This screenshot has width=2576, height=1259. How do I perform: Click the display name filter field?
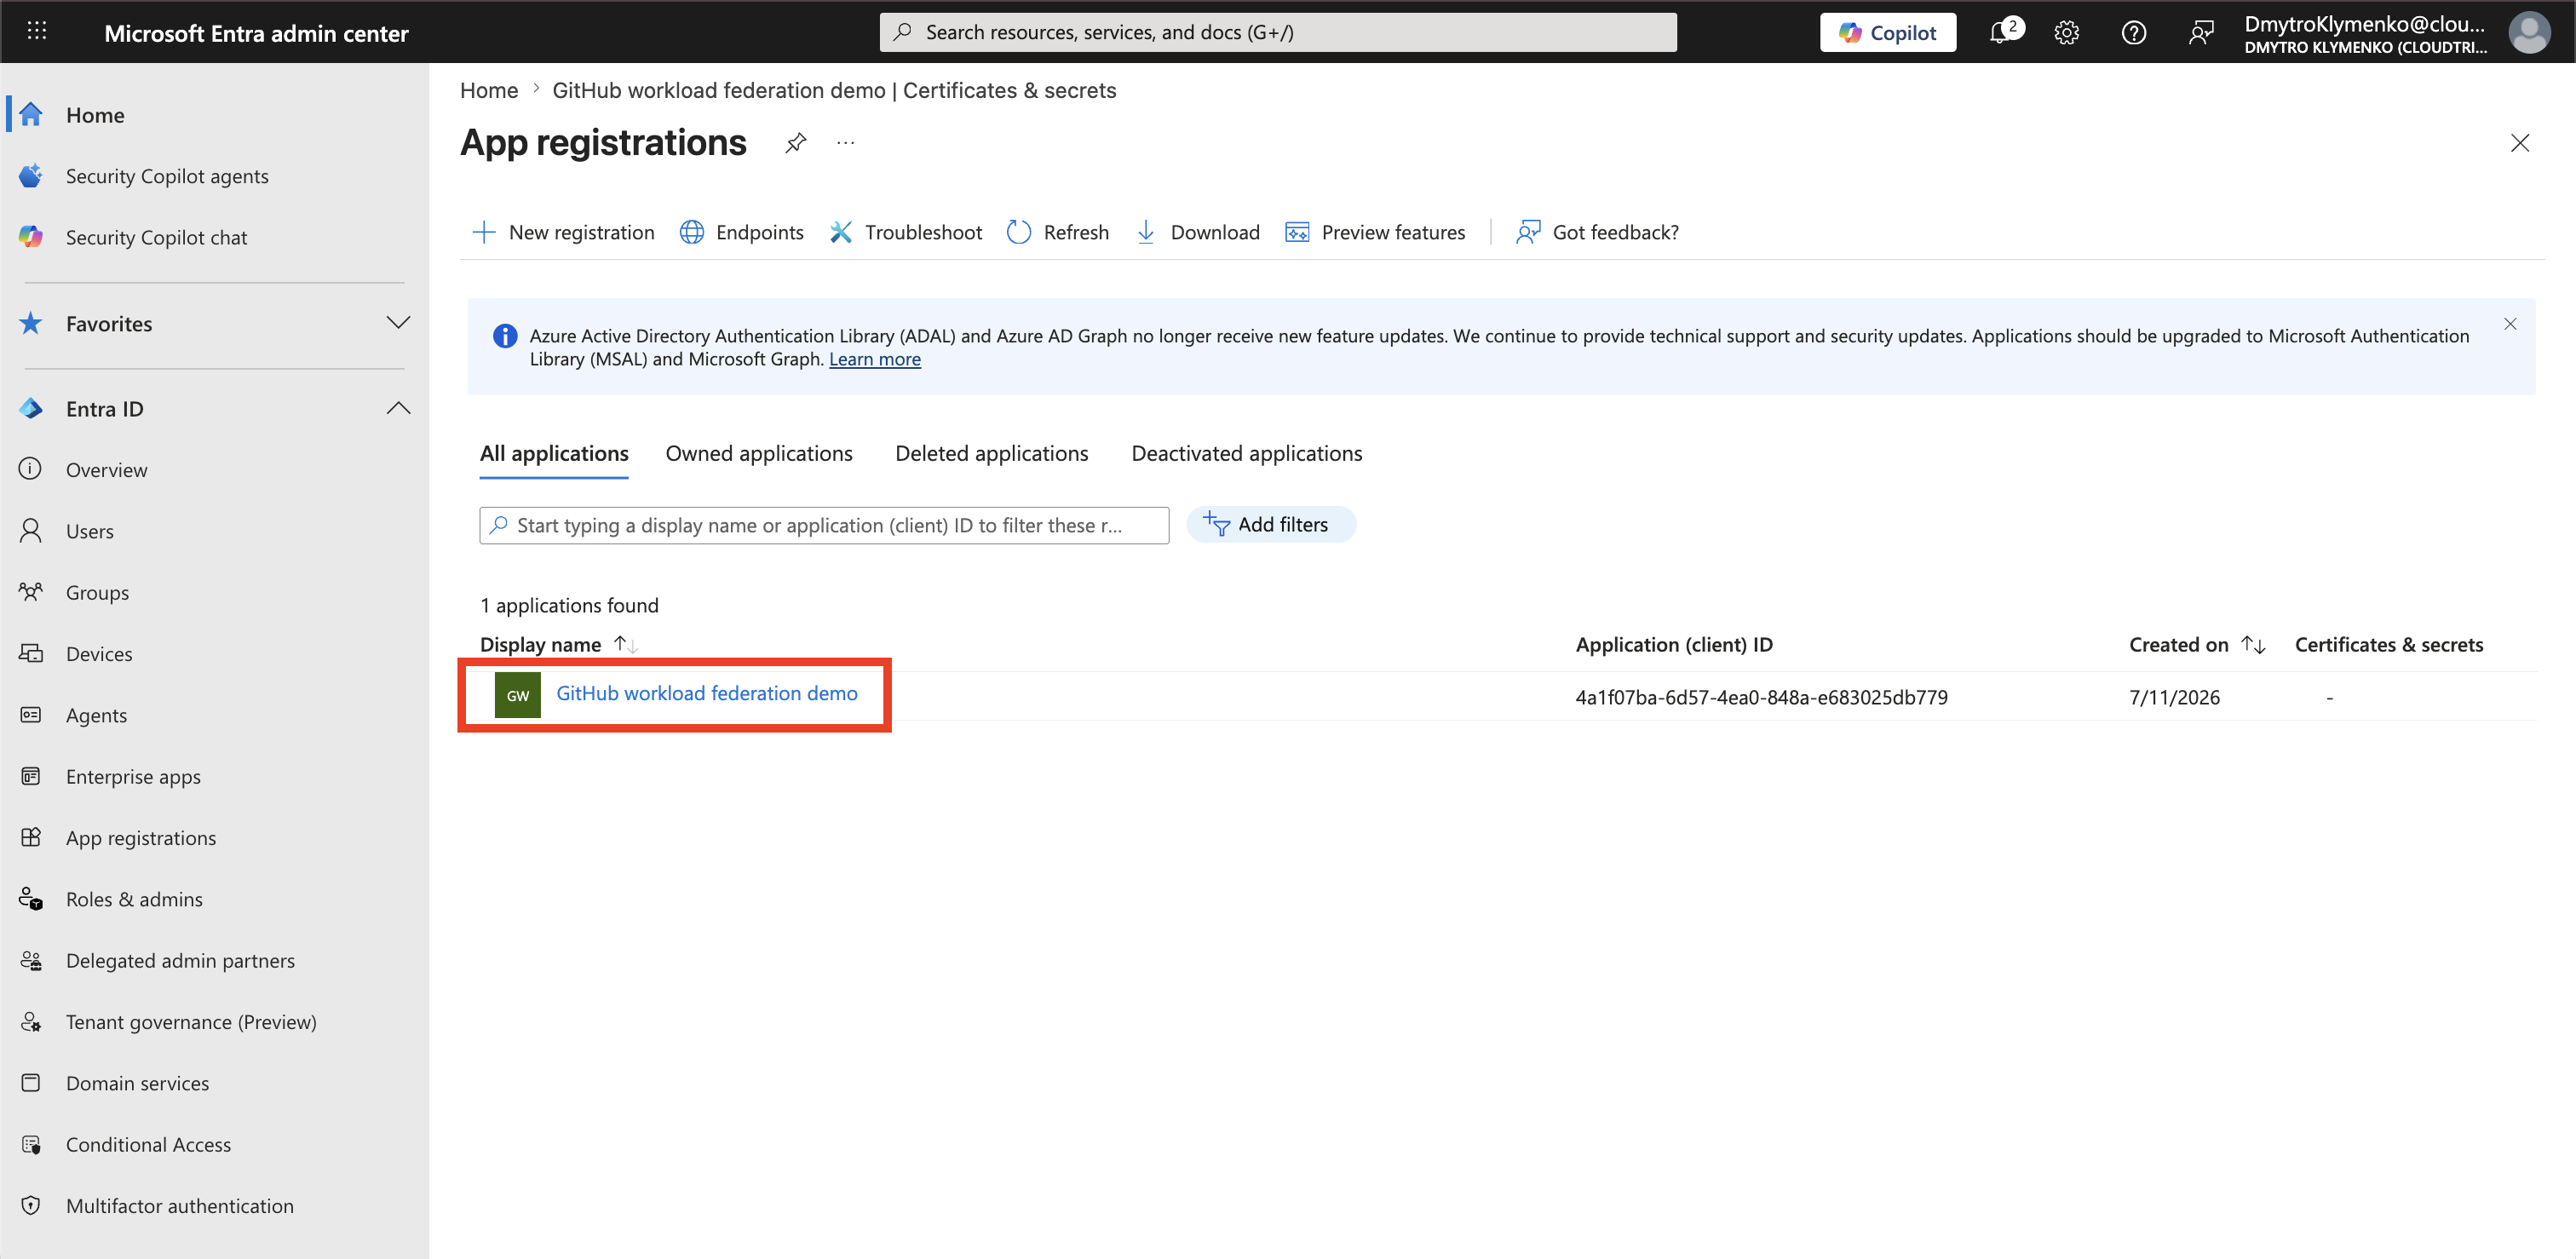pyautogui.click(x=824, y=525)
